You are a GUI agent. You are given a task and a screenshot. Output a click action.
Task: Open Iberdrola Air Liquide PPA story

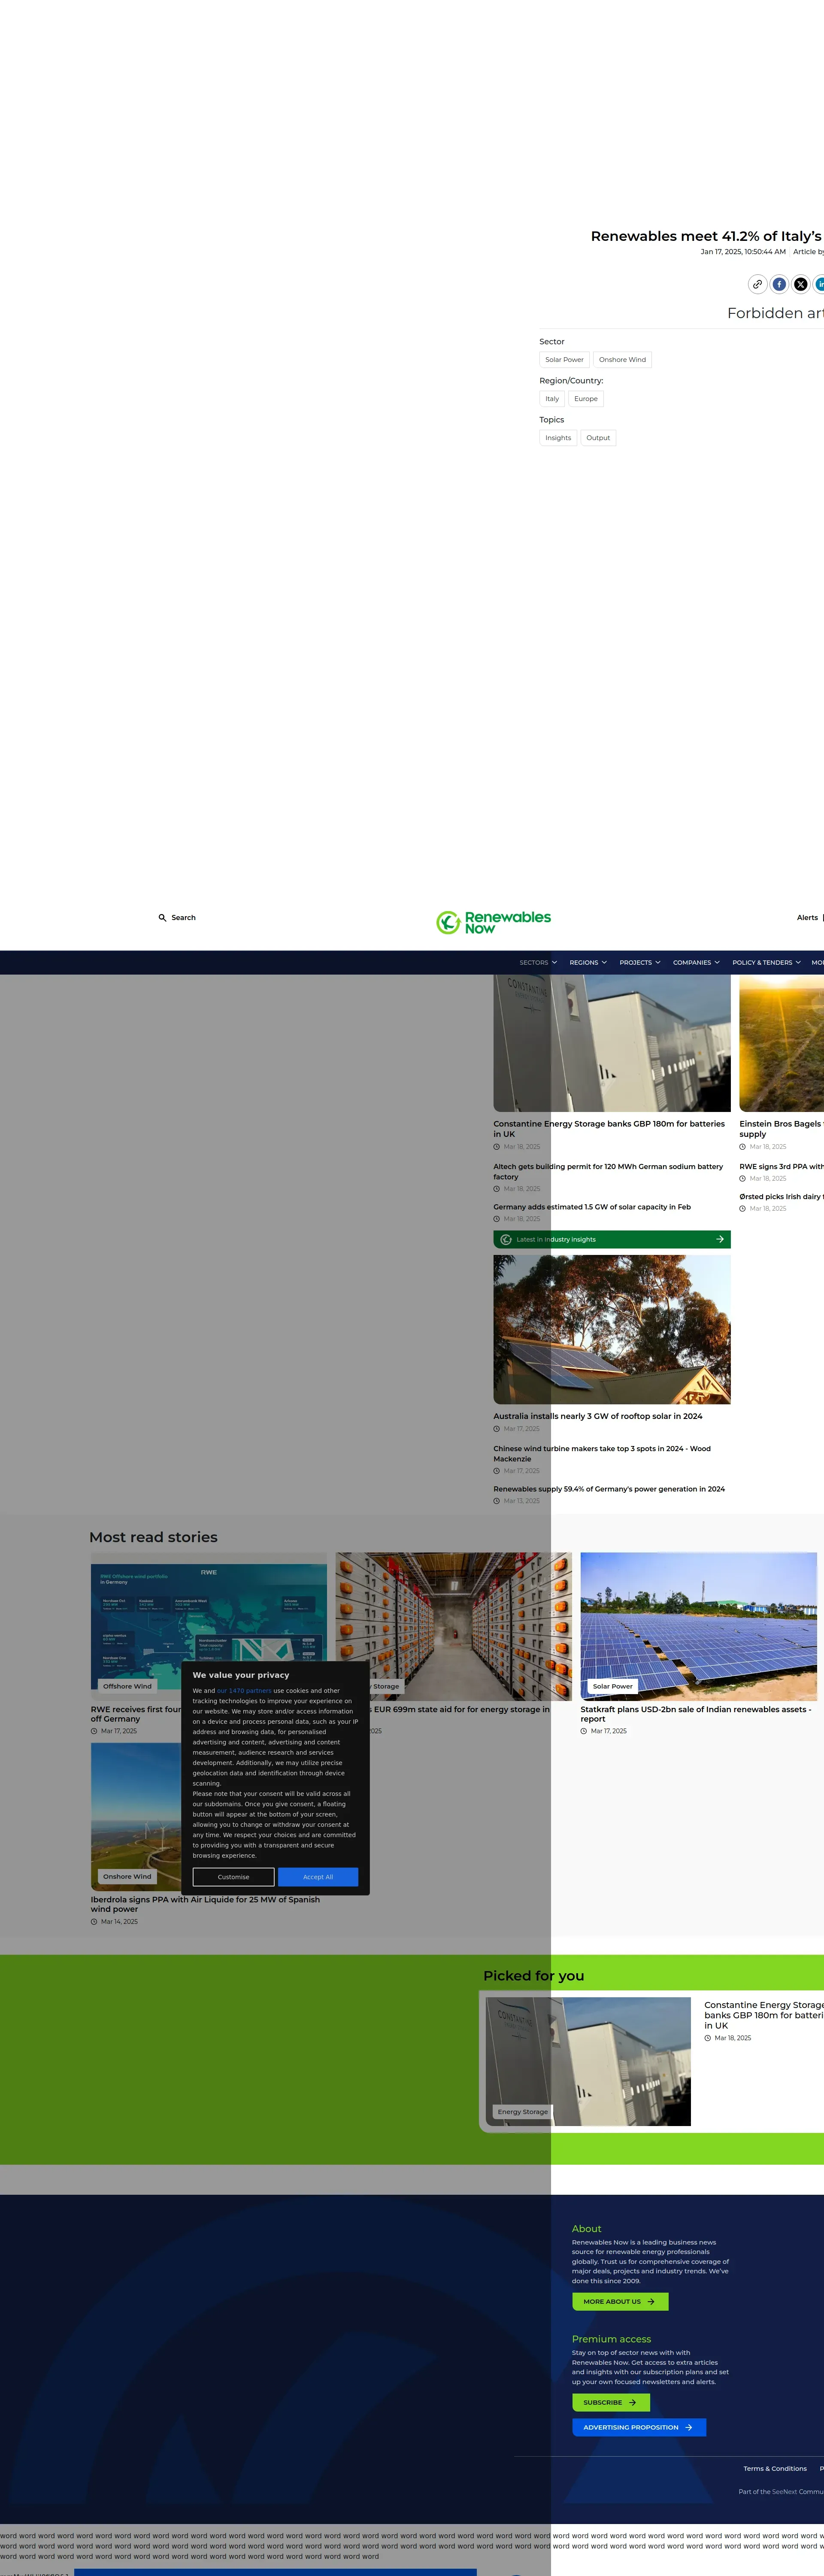pos(205,1904)
